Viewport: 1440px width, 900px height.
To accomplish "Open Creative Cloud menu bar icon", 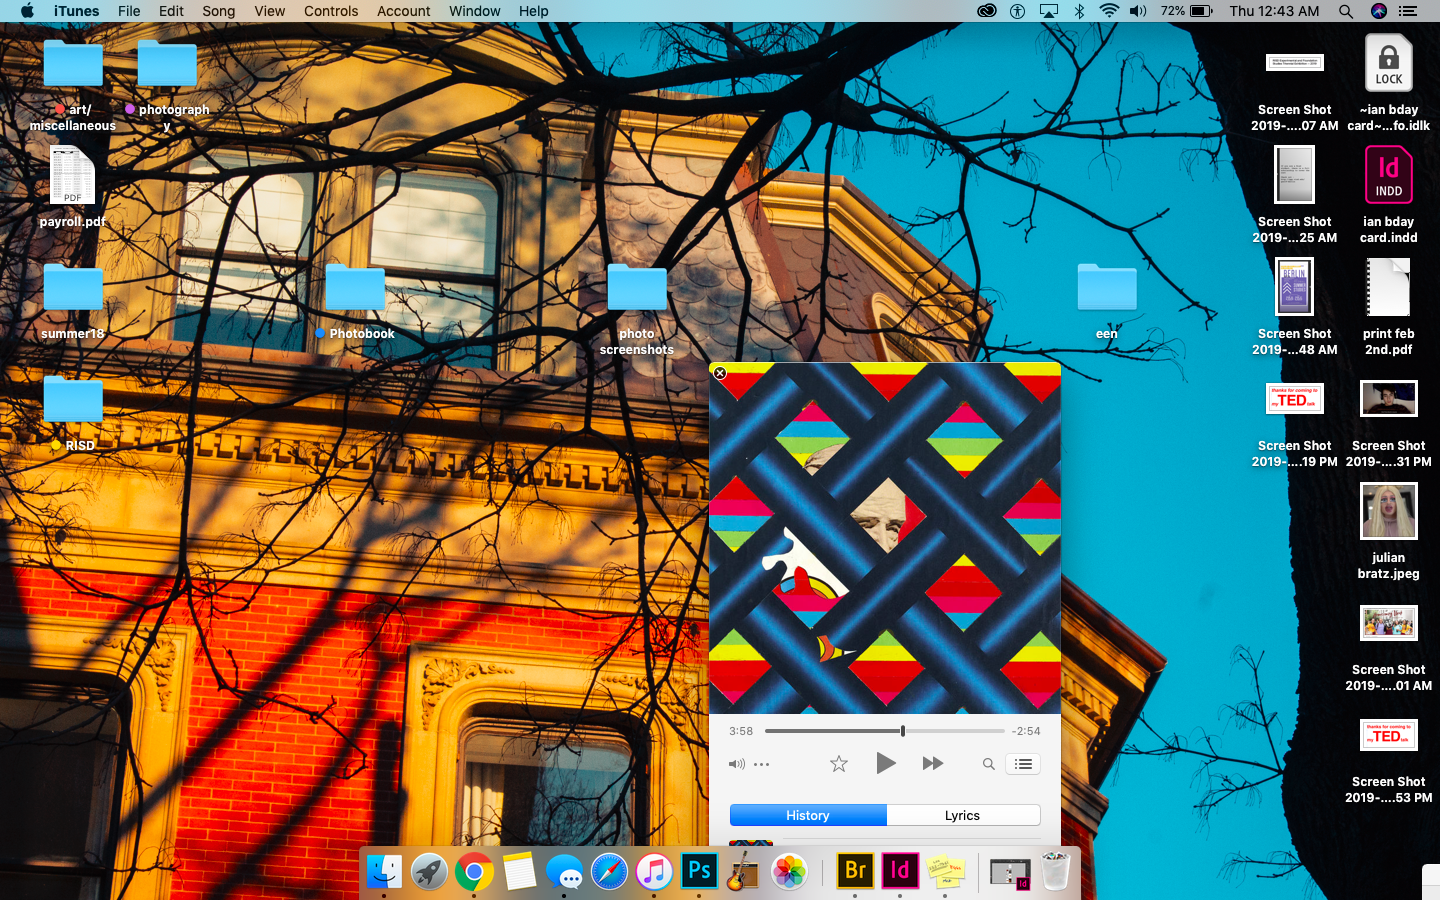I will click(x=987, y=11).
